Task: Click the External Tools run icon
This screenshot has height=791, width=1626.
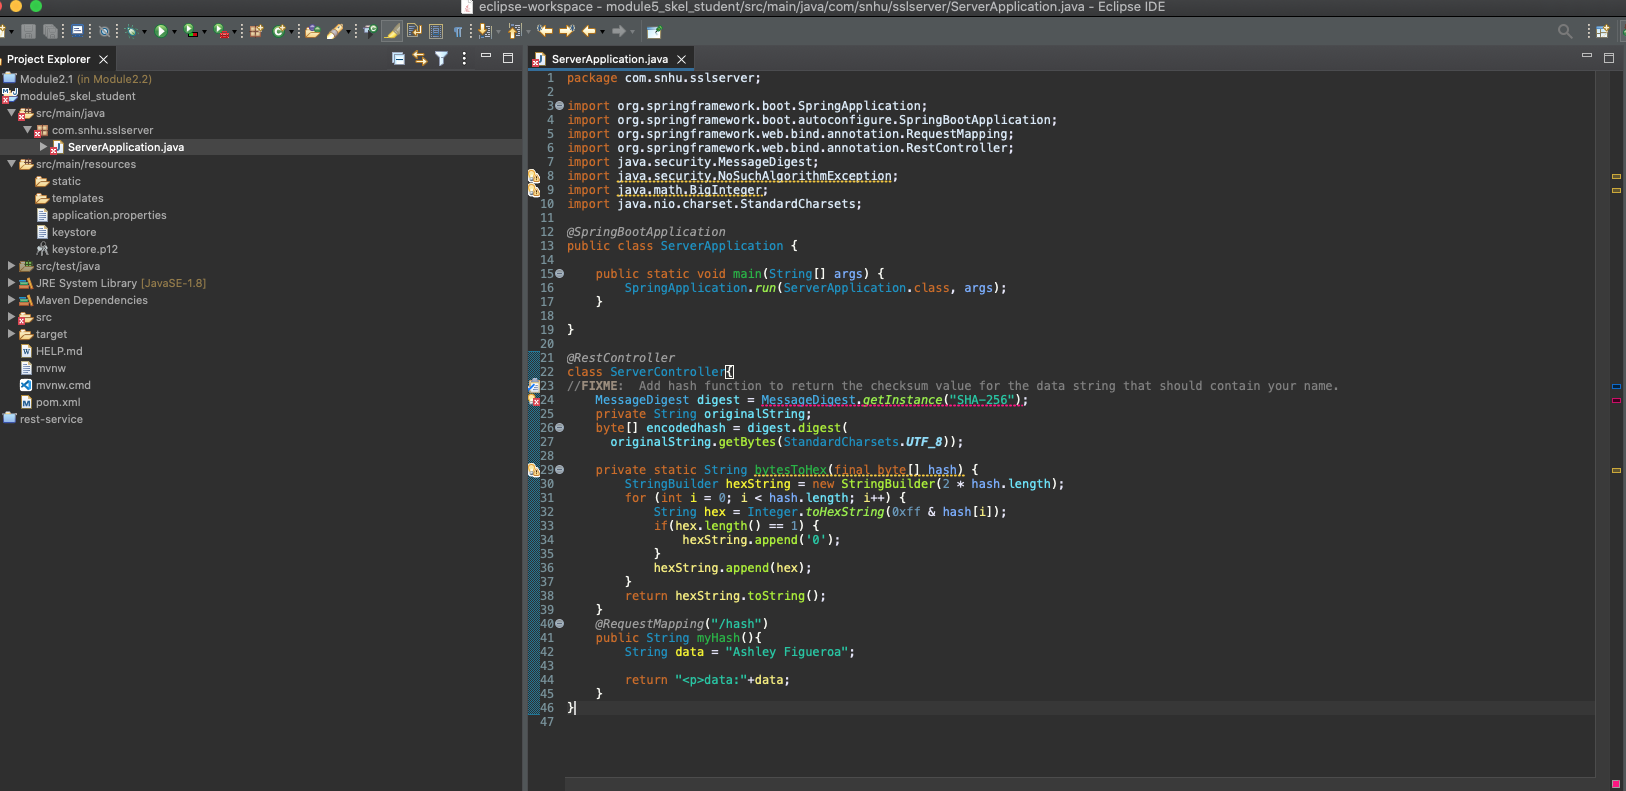Action: pyautogui.click(x=222, y=31)
